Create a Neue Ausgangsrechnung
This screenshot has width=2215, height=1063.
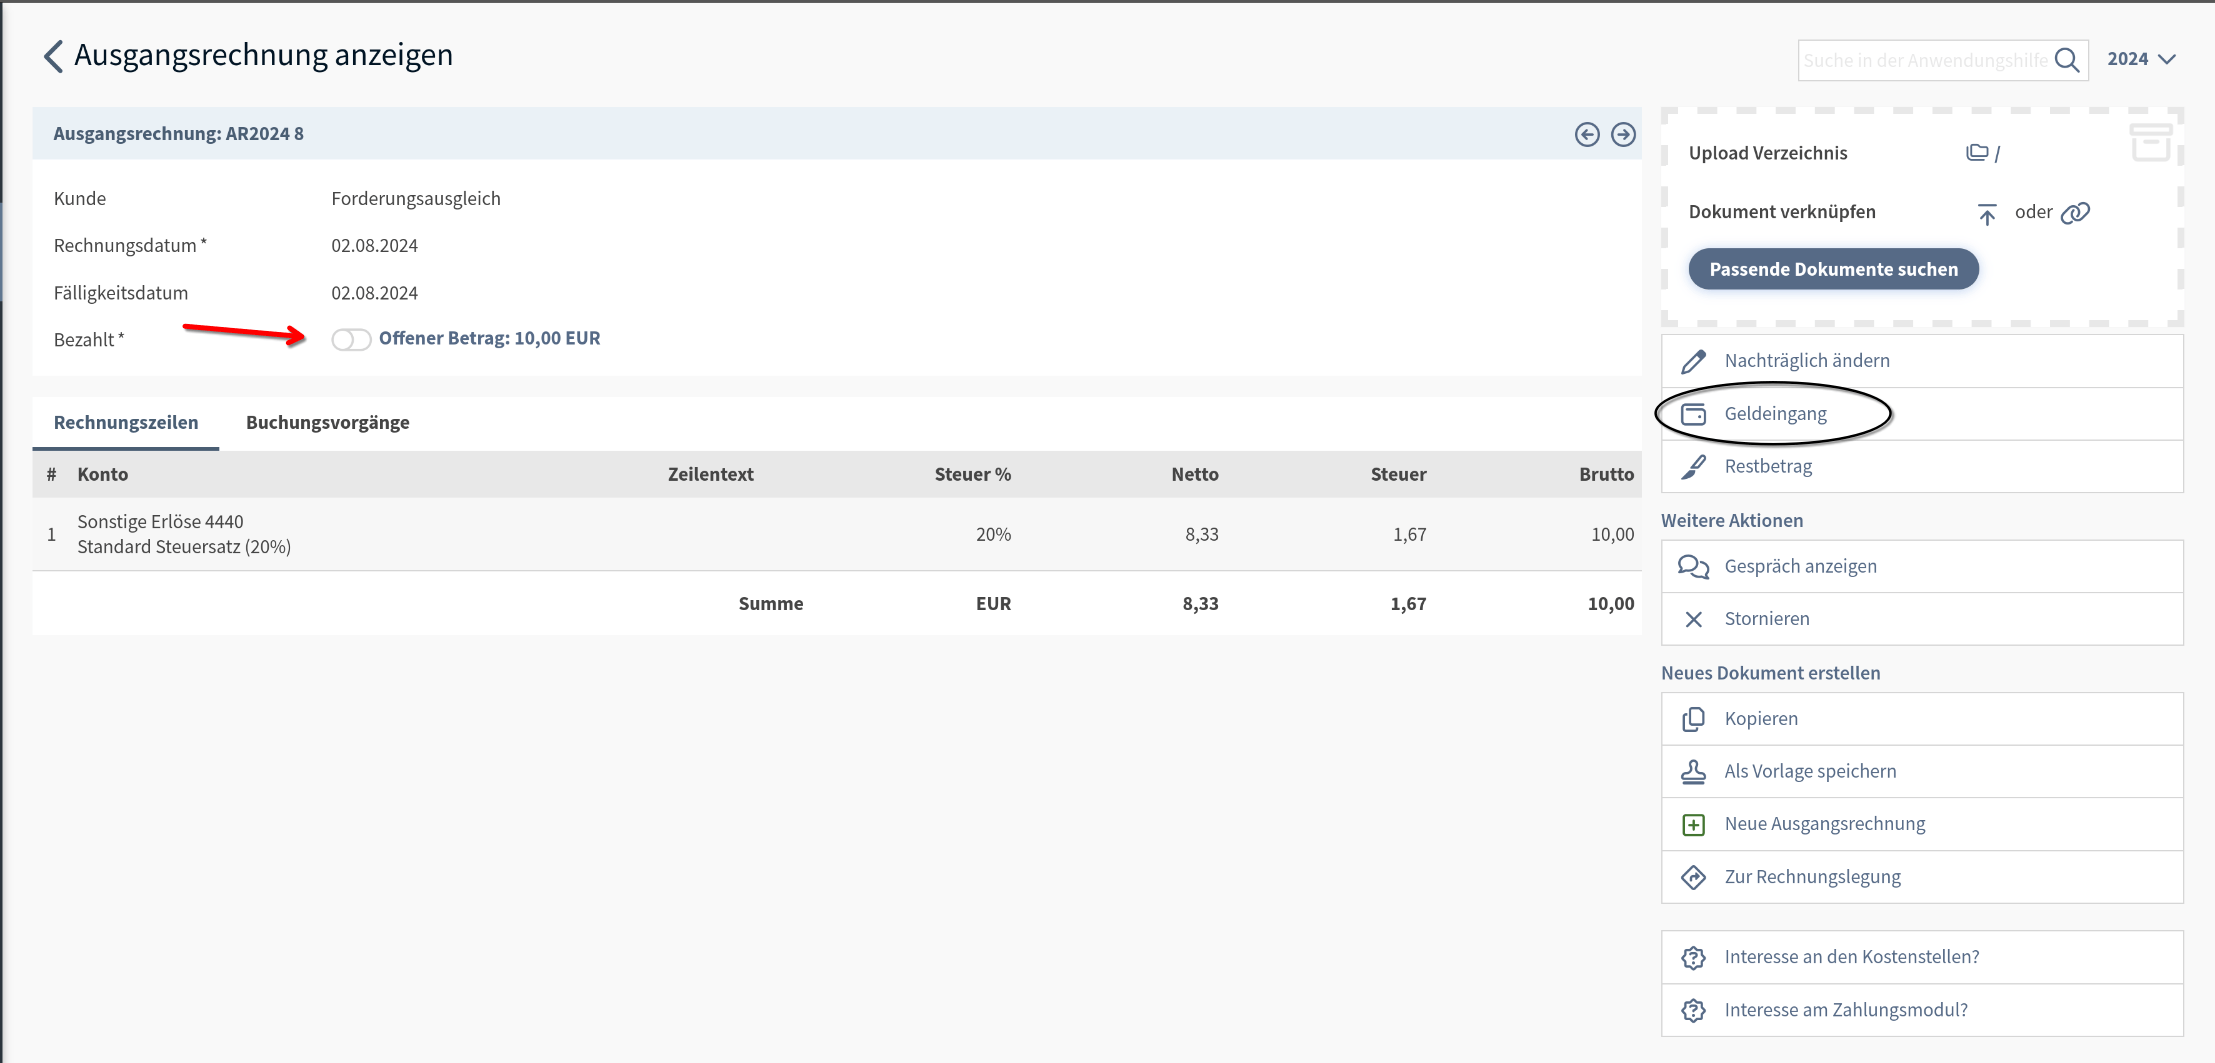pyautogui.click(x=1824, y=824)
